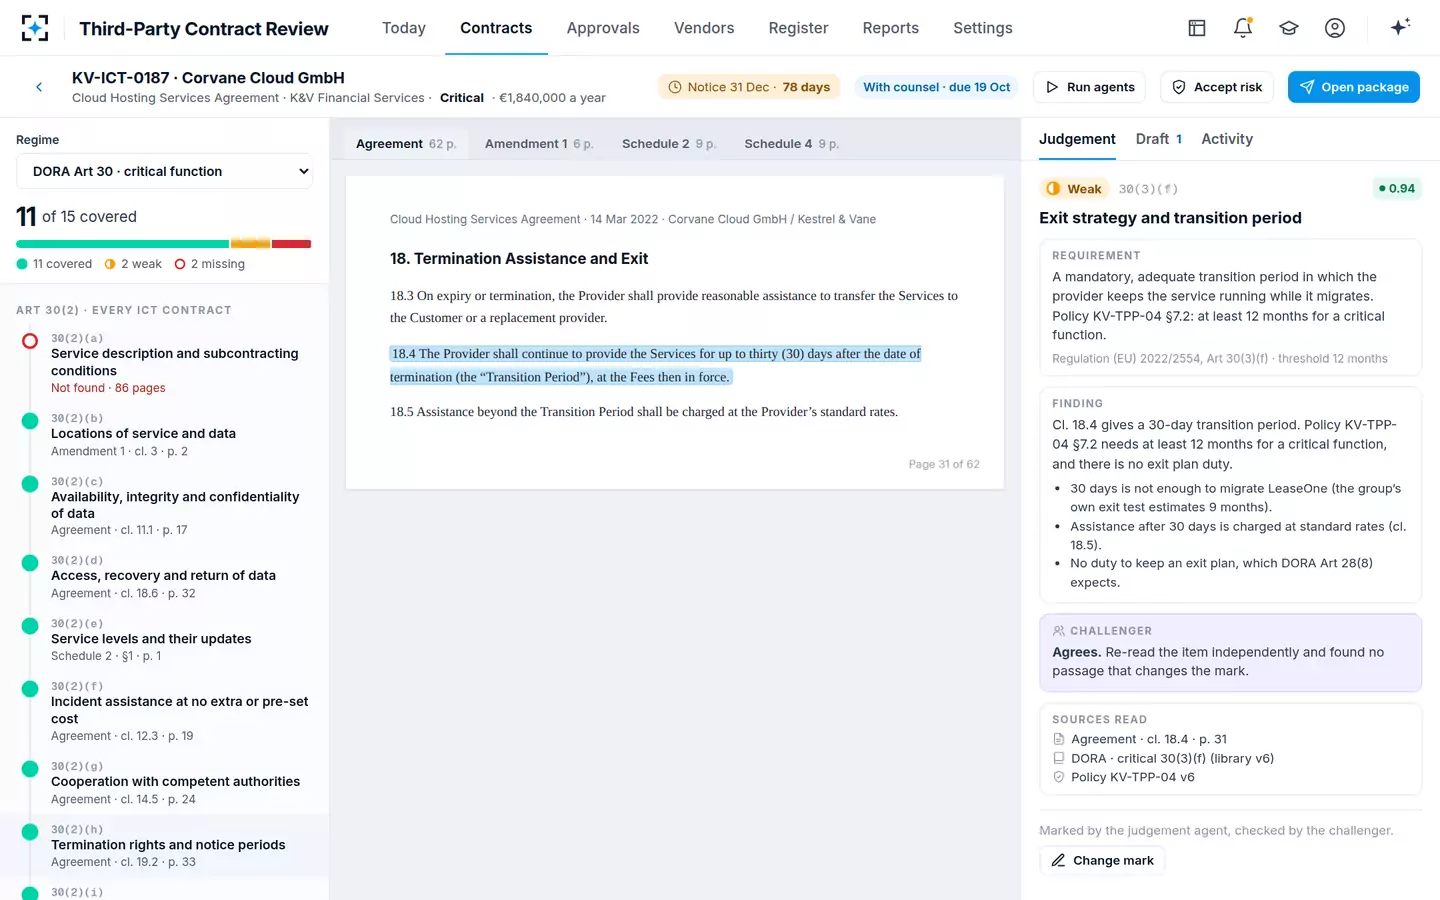
Task: Open the Reports tab
Action: click(x=891, y=28)
